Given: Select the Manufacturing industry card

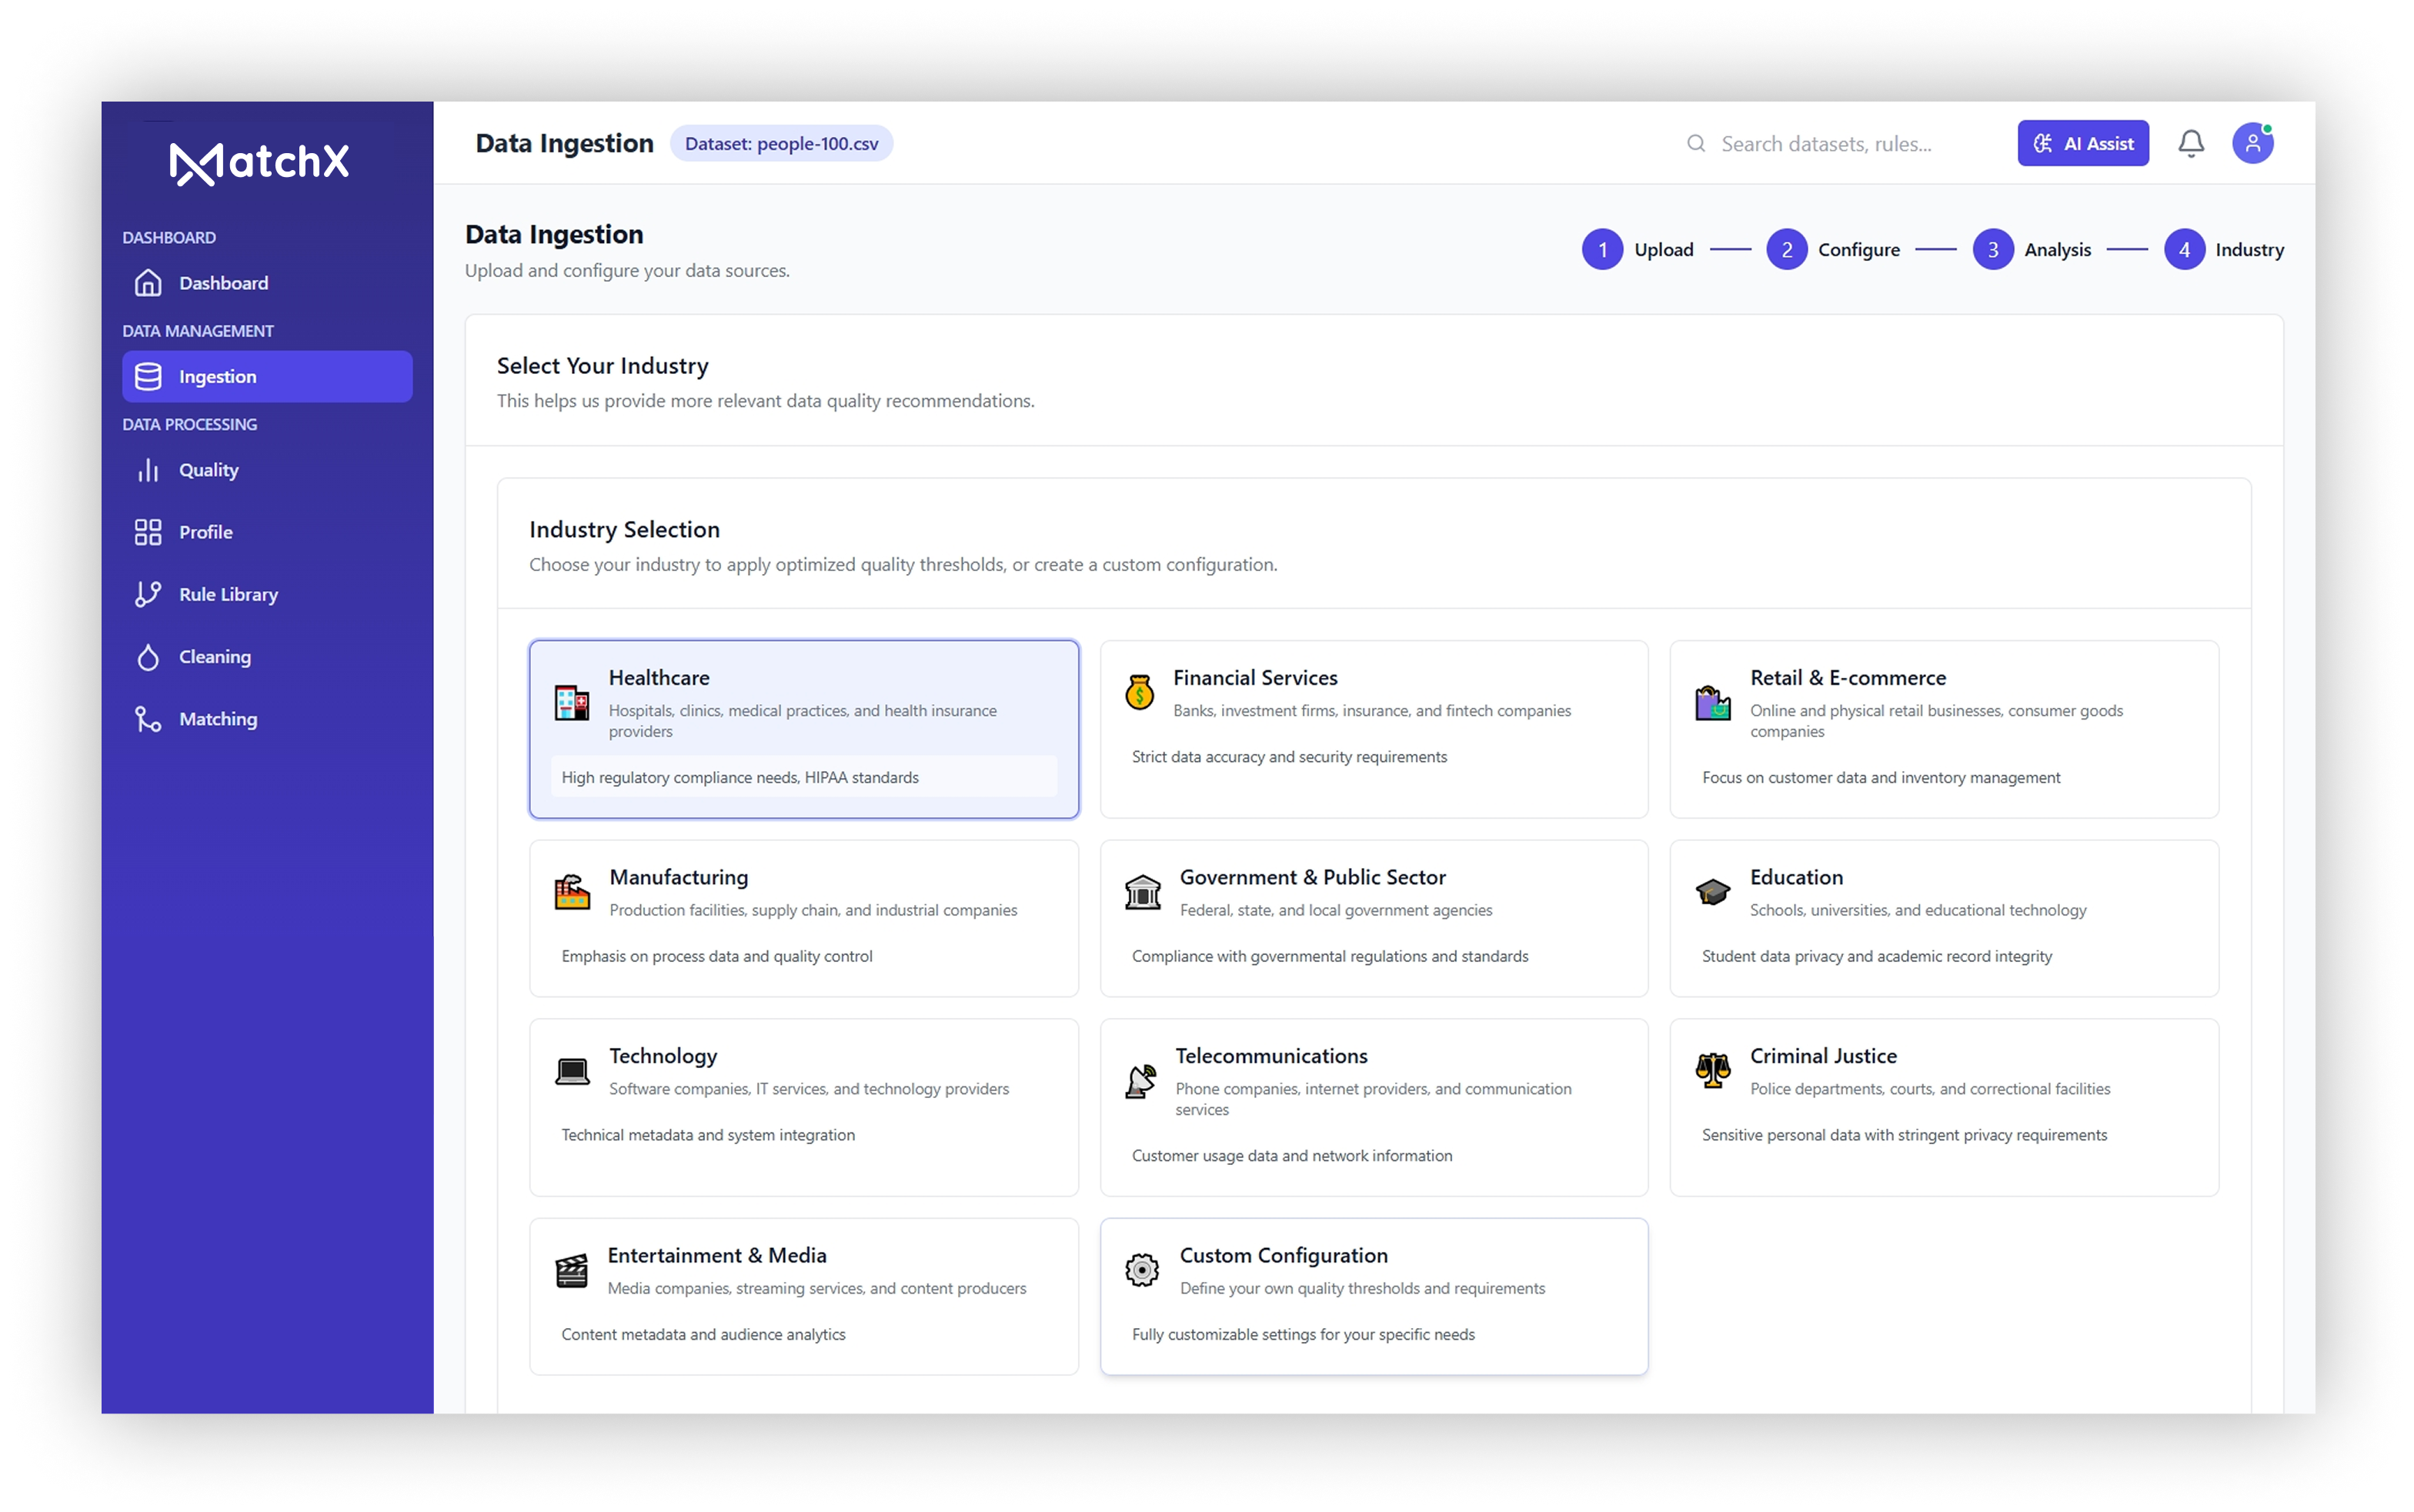Looking at the screenshot, I should [803, 918].
